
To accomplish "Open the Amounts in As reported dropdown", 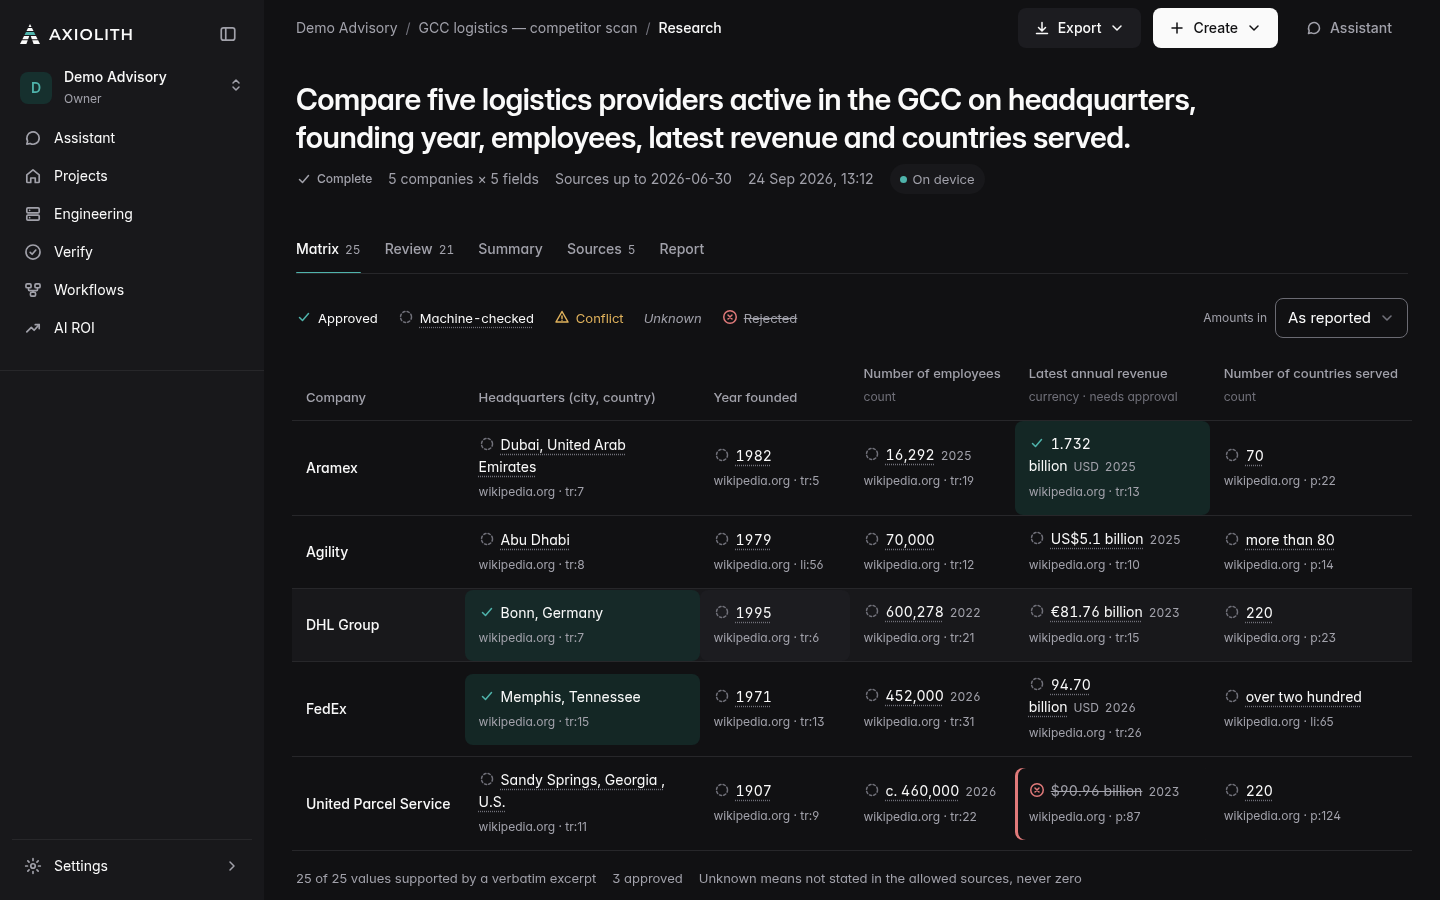I will click(x=1341, y=318).
